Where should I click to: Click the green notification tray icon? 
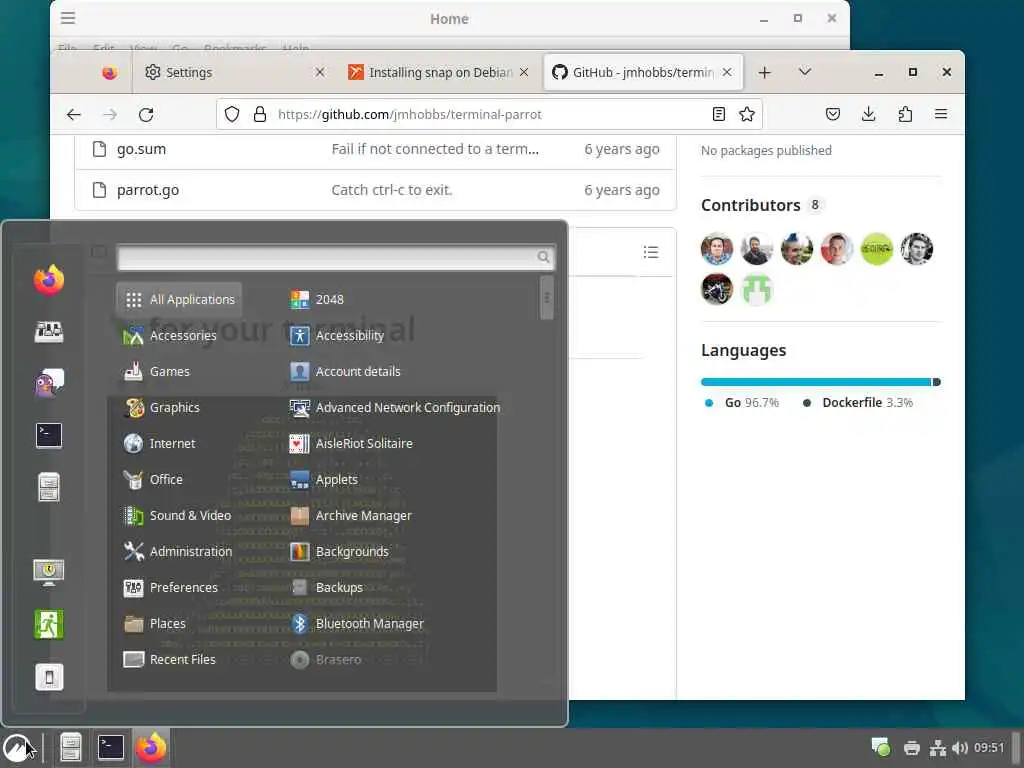[880, 746]
